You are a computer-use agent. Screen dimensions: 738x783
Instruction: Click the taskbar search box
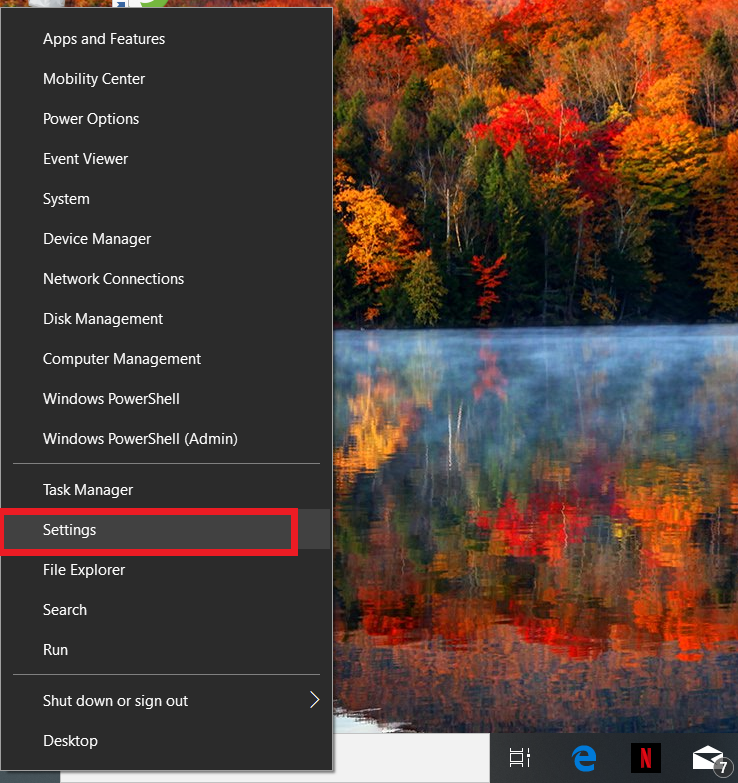411,758
